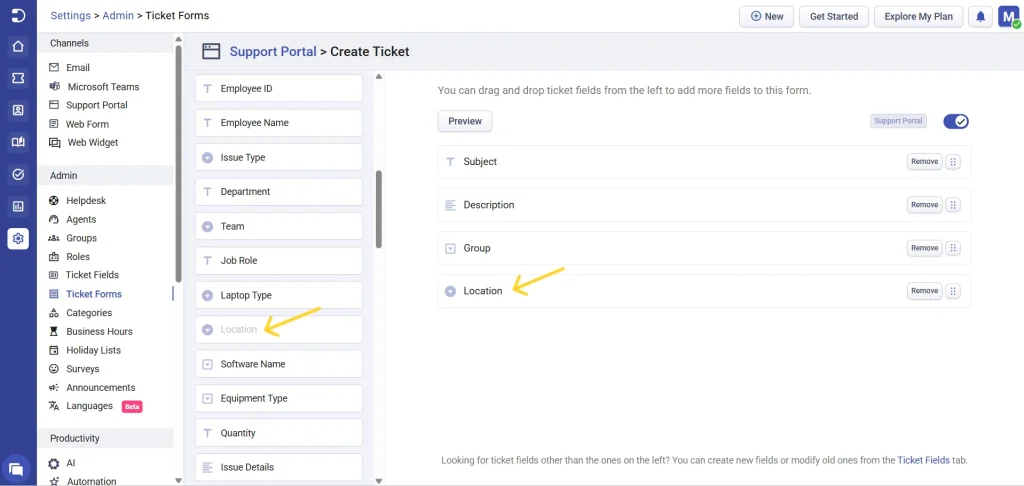Open Ticket Fields in the Admin menu

click(x=92, y=275)
